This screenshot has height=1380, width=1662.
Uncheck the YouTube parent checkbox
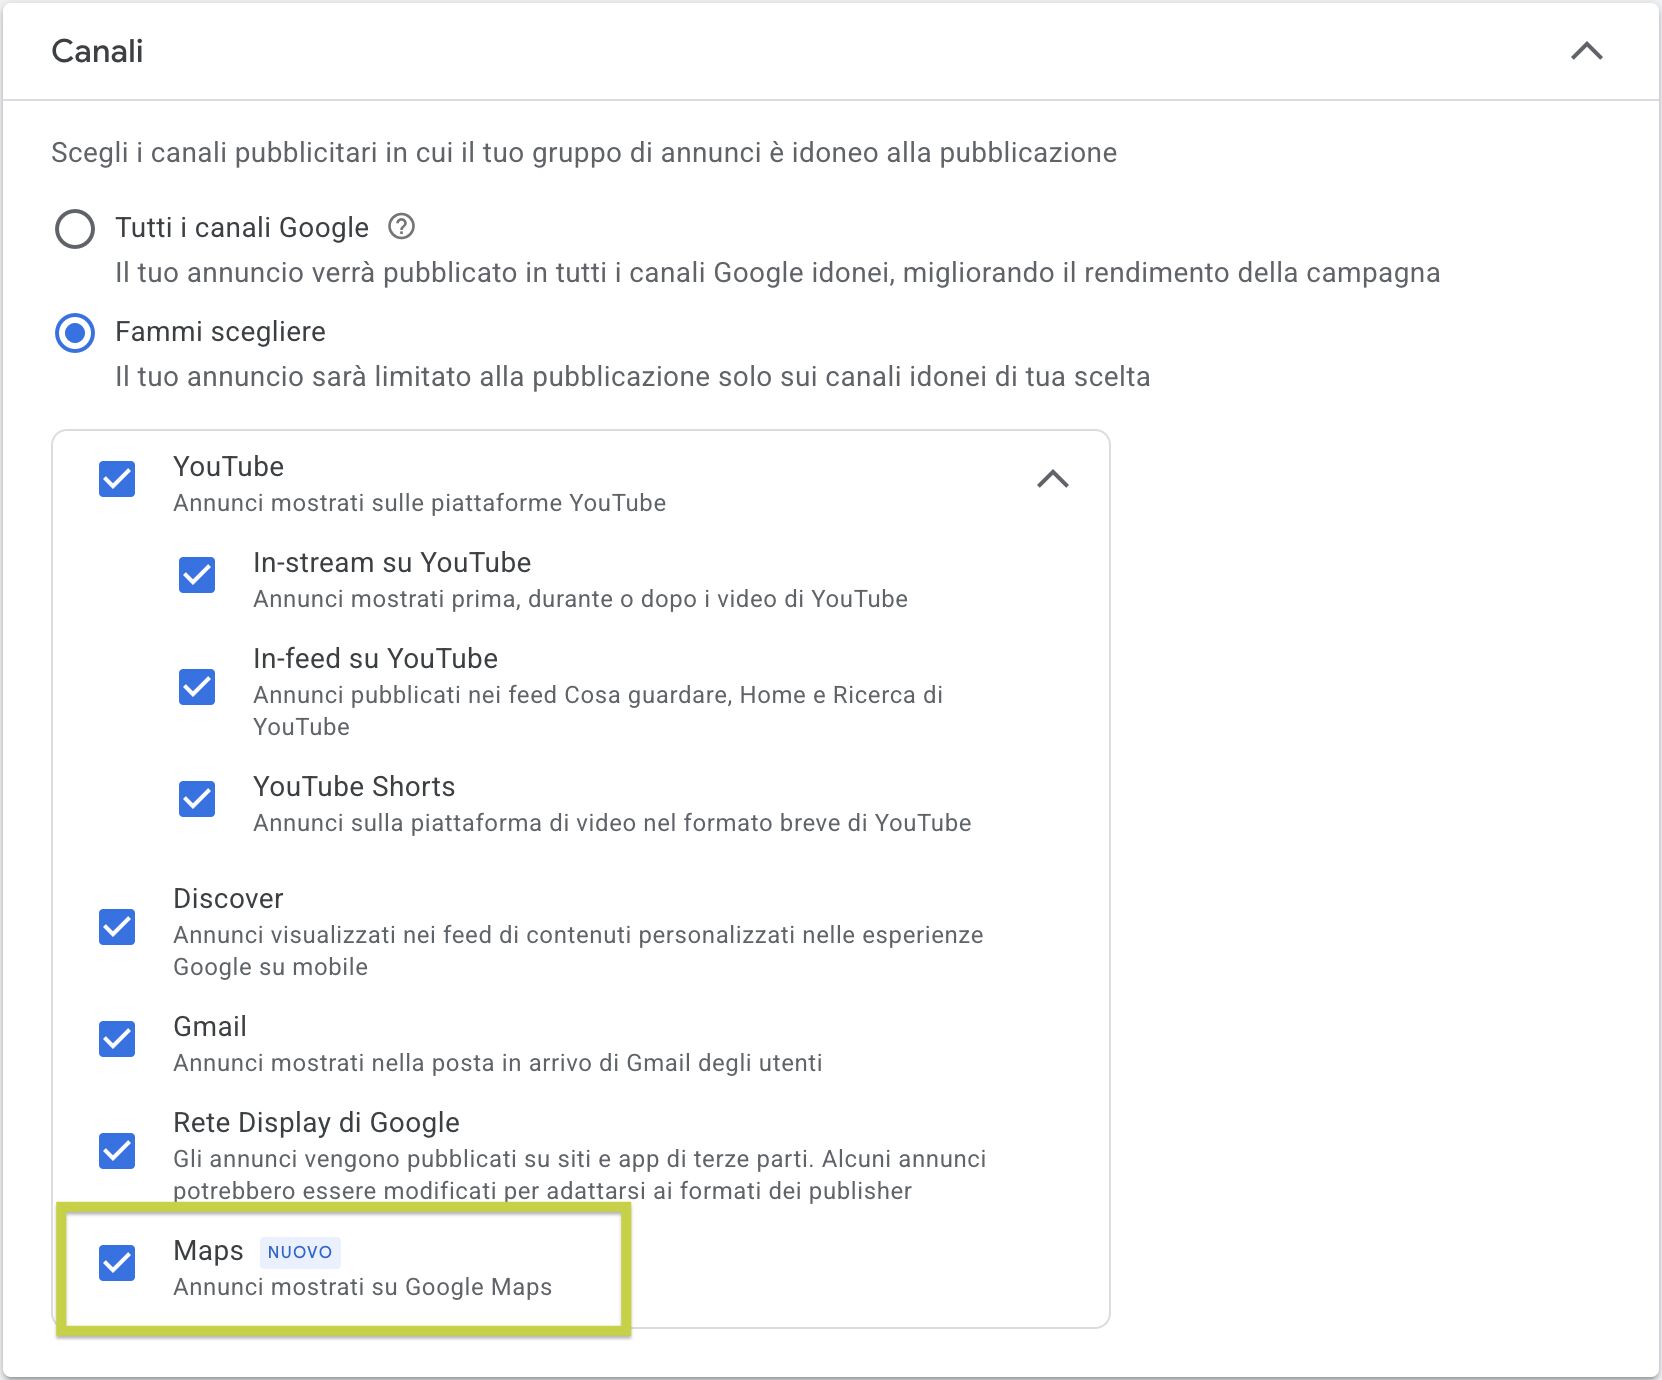coord(117,479)
